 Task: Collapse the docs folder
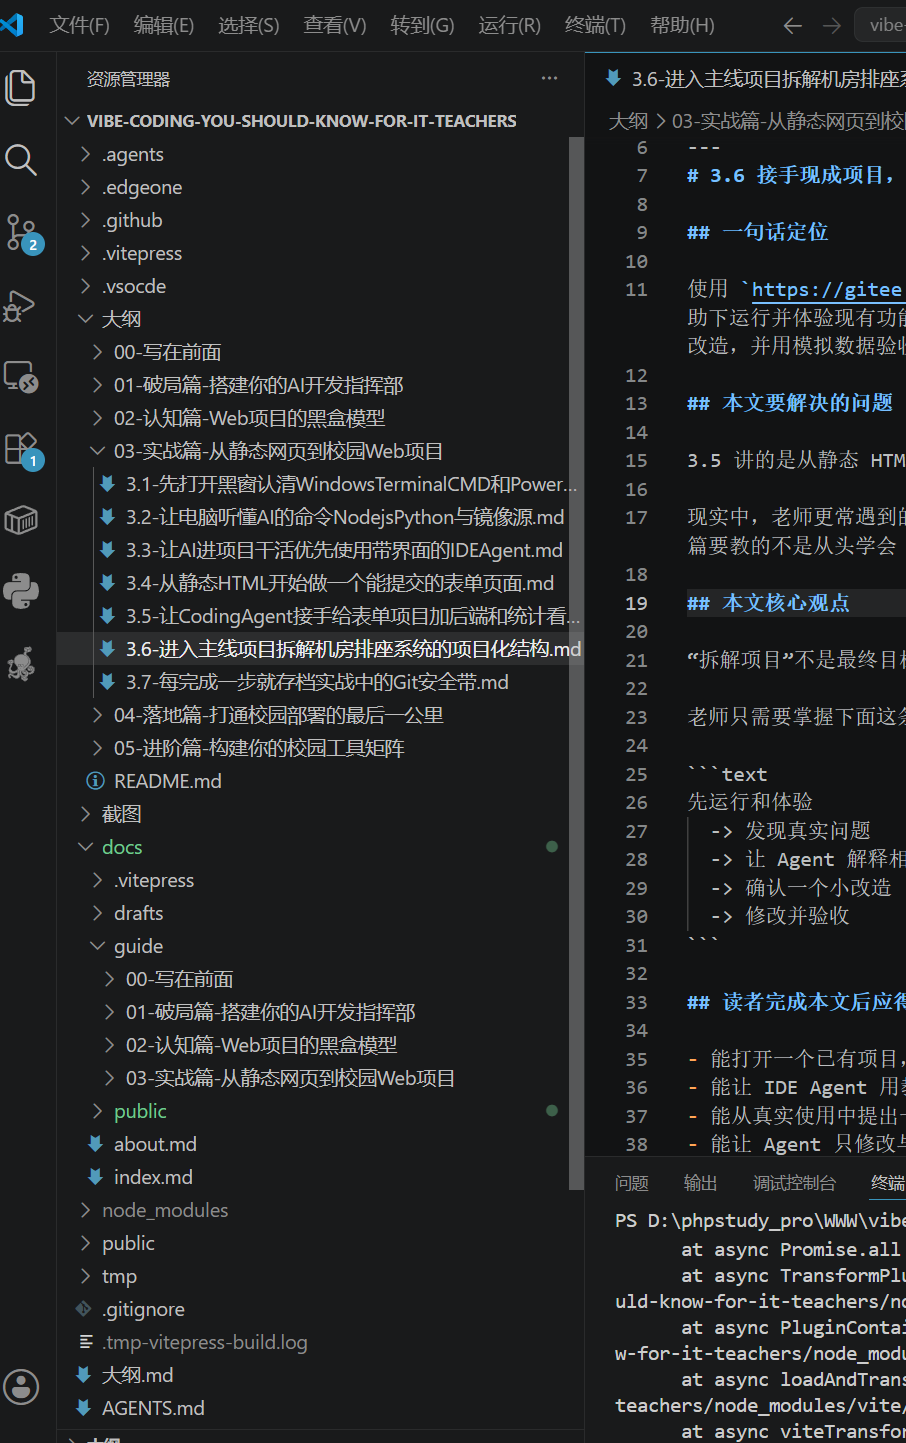click(x=86, y=847)
